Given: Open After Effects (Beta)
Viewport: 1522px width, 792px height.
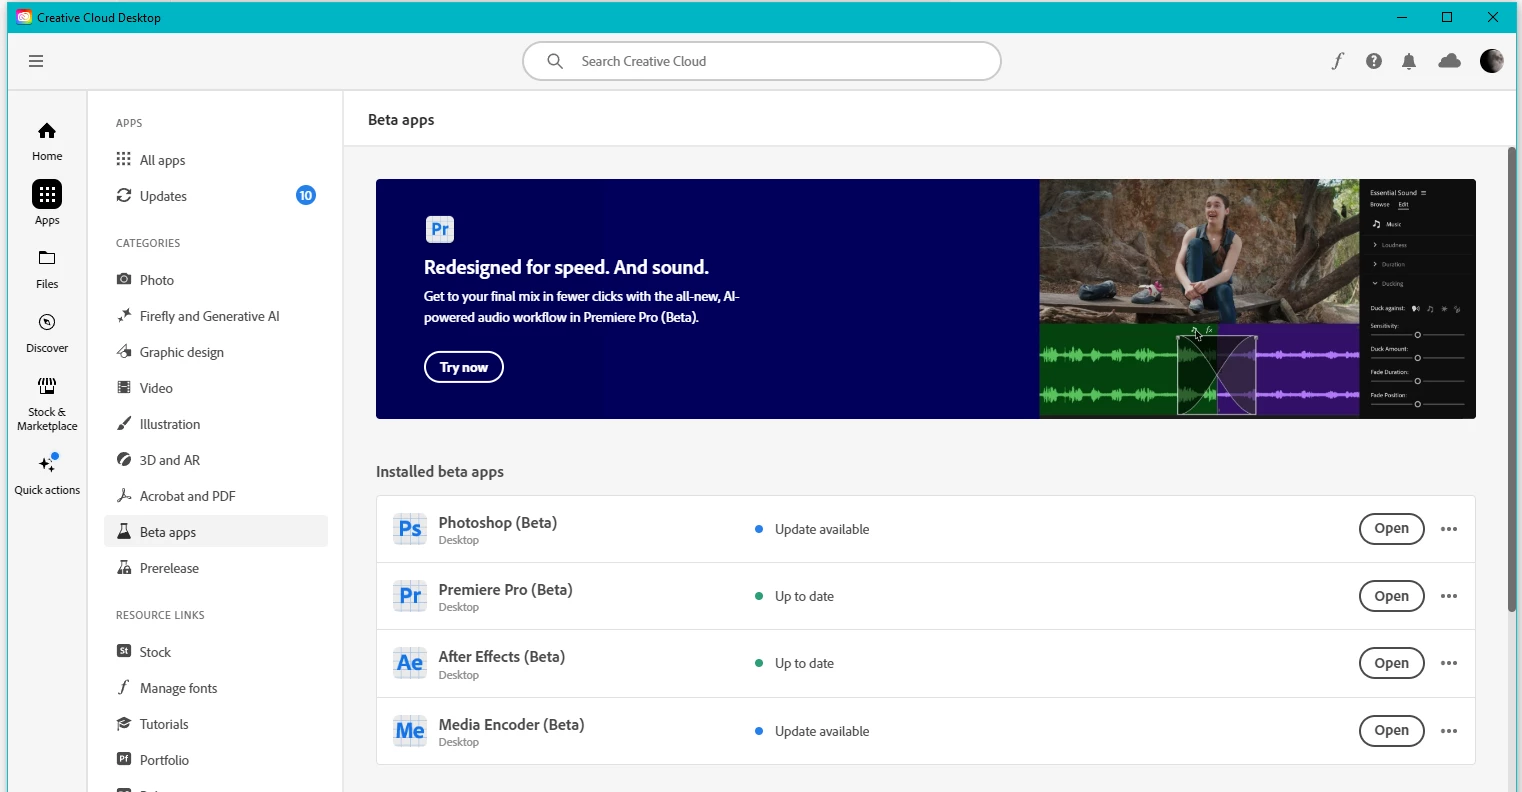Looking at the screenshot, I should tap(1391, 663).
